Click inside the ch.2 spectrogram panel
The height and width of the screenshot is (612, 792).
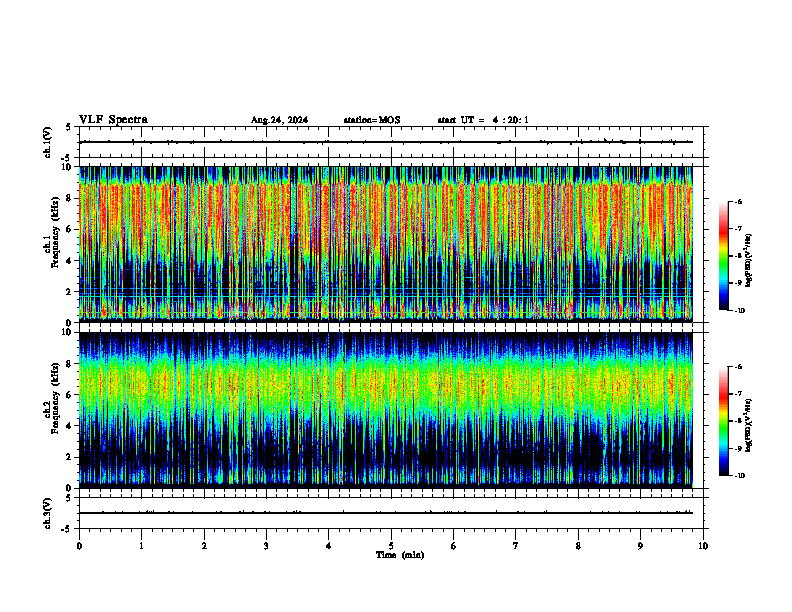pyautogui.click(x=386, y=410)
